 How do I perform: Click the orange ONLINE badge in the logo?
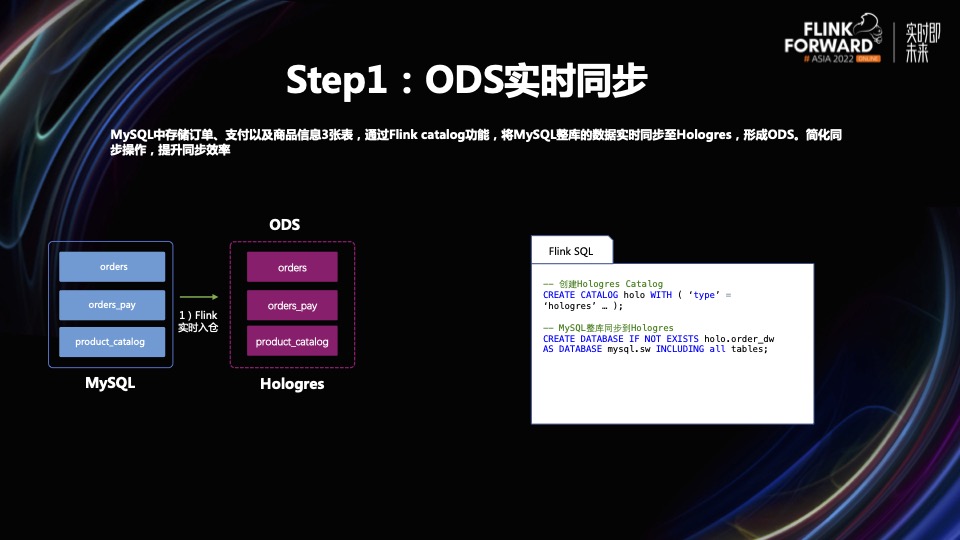[x=868, y=59]
